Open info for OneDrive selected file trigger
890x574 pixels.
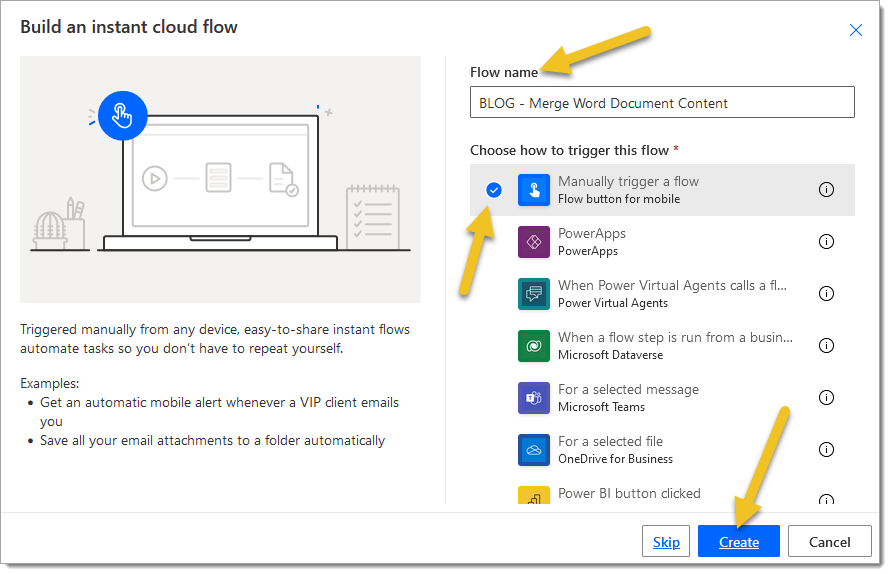(x=826, y=450)
